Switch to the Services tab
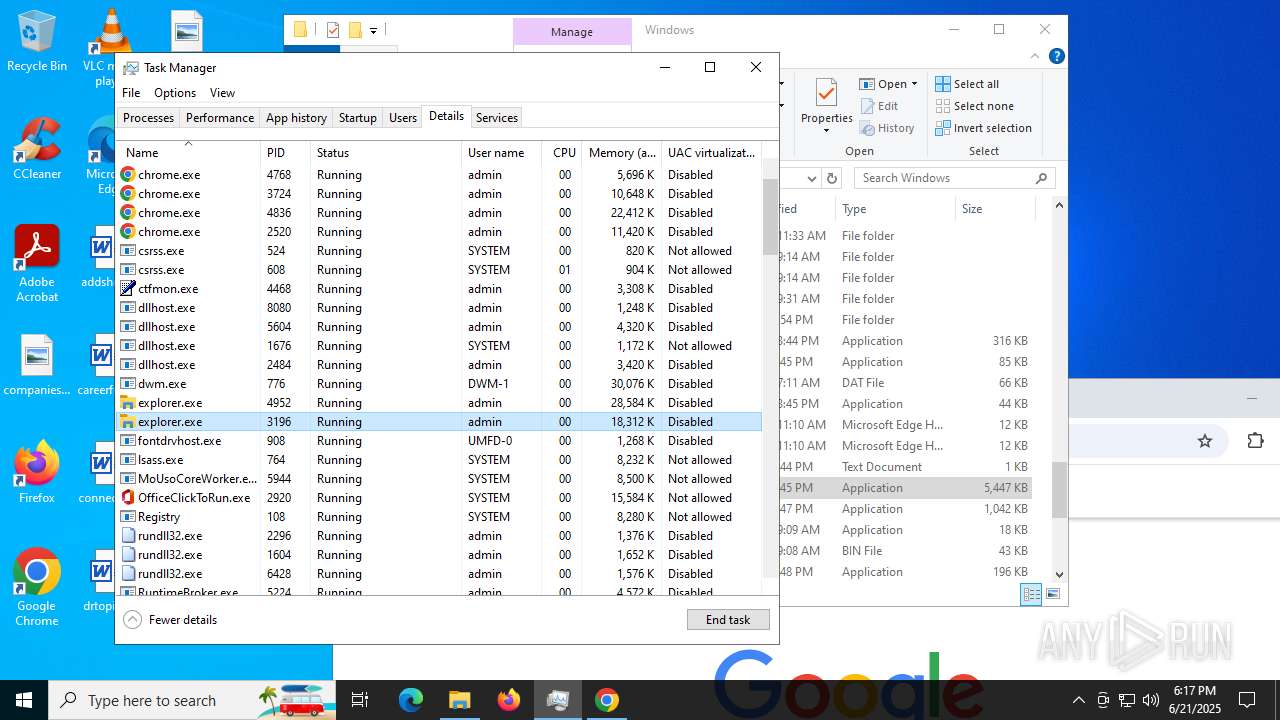Screen dimensions: 1280x720 tap(497, 118)
